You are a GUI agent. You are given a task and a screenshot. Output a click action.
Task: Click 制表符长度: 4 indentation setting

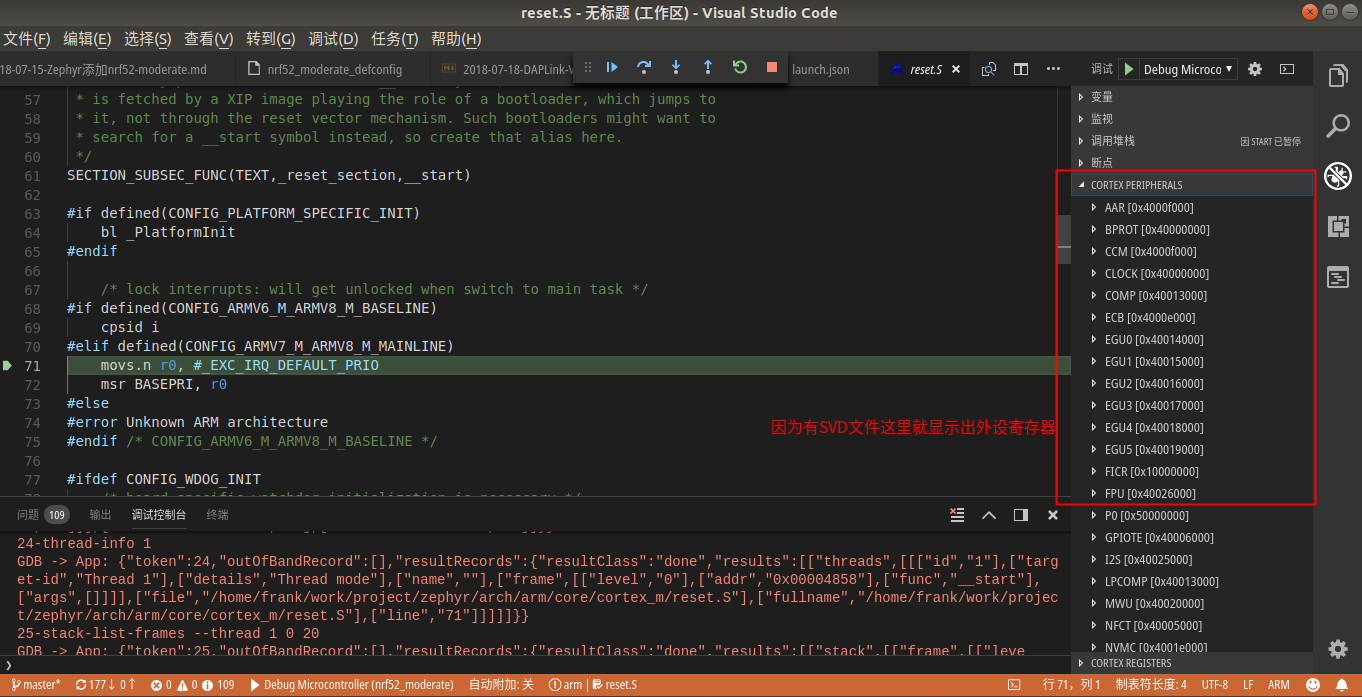[1151, 685]
